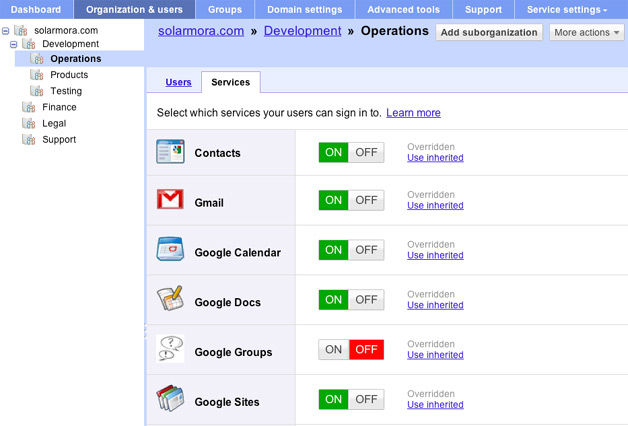Click Add suborganization button
Screen dimensions: 628x426
click(x=489, y=32)
